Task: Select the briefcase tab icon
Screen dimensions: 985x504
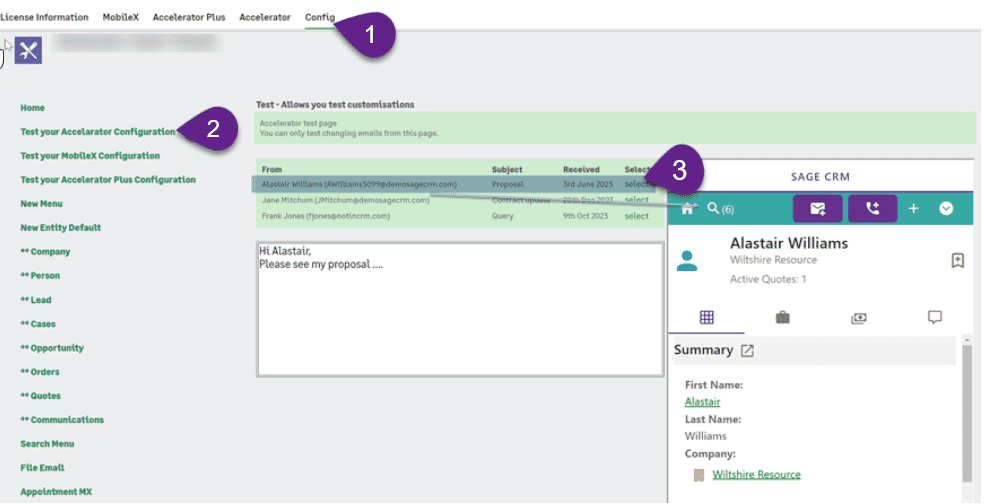Action: [x=783, y=317]
